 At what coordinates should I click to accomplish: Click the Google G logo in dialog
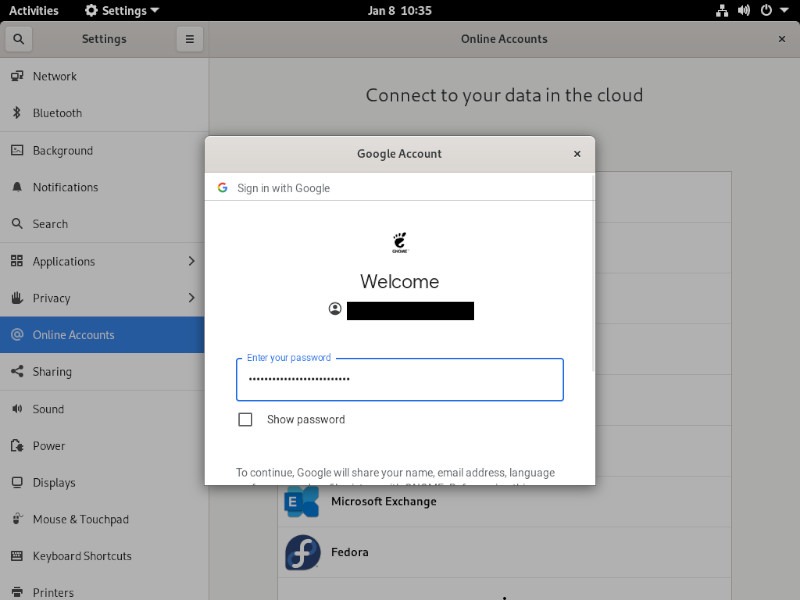tap(222, 187)
